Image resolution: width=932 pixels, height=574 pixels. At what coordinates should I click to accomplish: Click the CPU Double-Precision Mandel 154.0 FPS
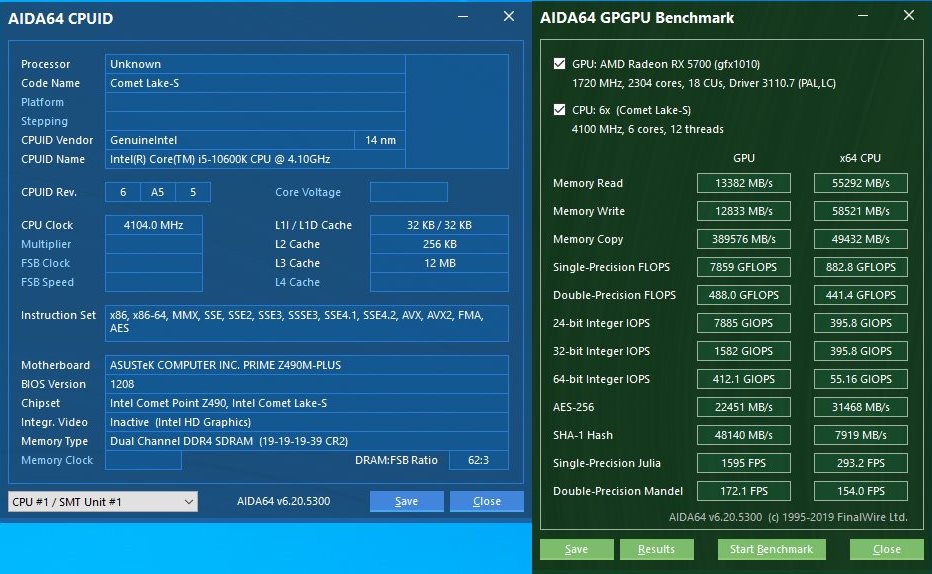(x=861, y=491)
